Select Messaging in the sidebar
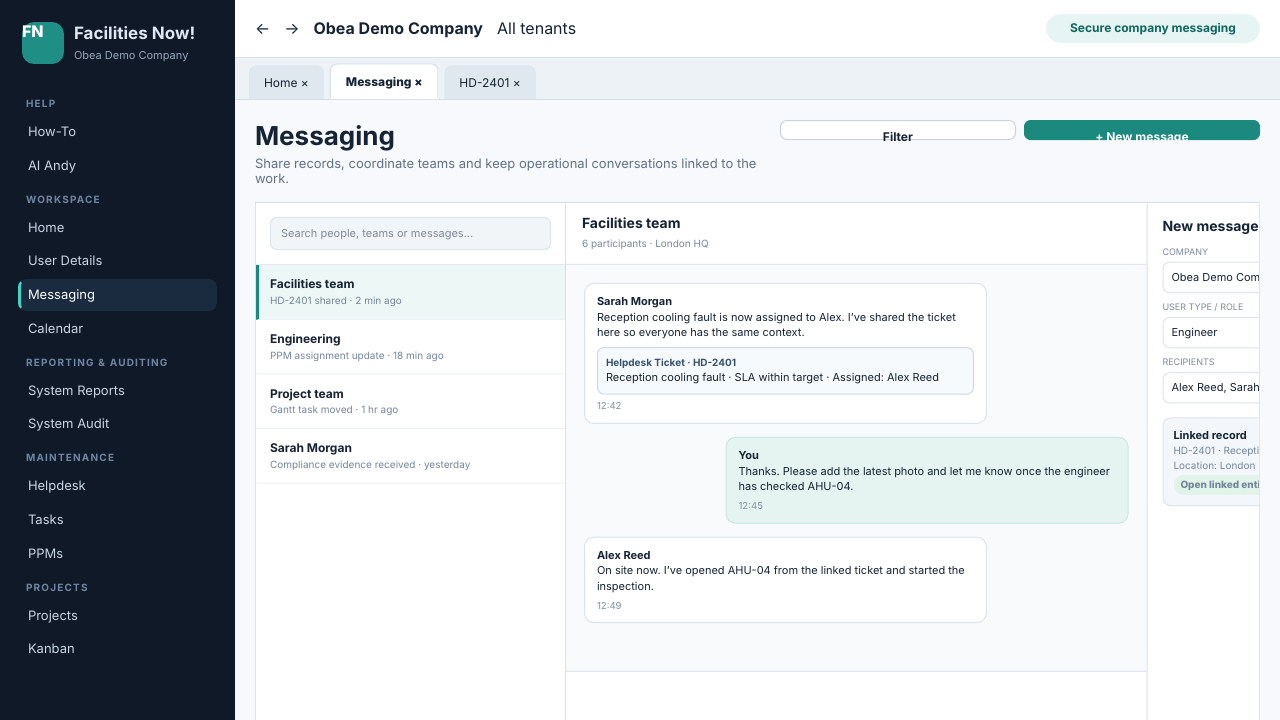This screenshot has width=1280, height=720. click(117, 294)
